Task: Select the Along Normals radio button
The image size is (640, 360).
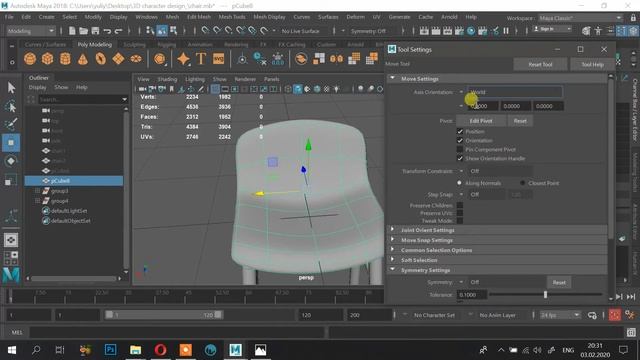Action: pyautogui.click(x=460, y=183)
